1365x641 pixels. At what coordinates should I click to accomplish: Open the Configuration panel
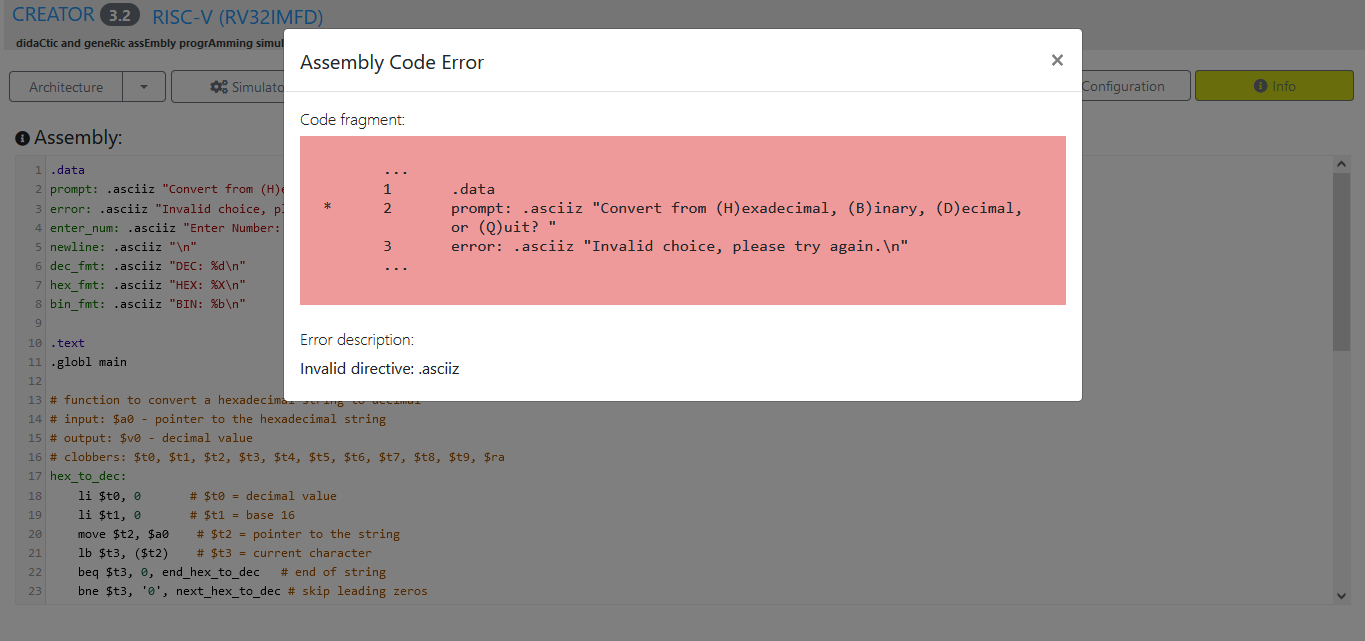pyautogui.click(x=1124, y=86)
